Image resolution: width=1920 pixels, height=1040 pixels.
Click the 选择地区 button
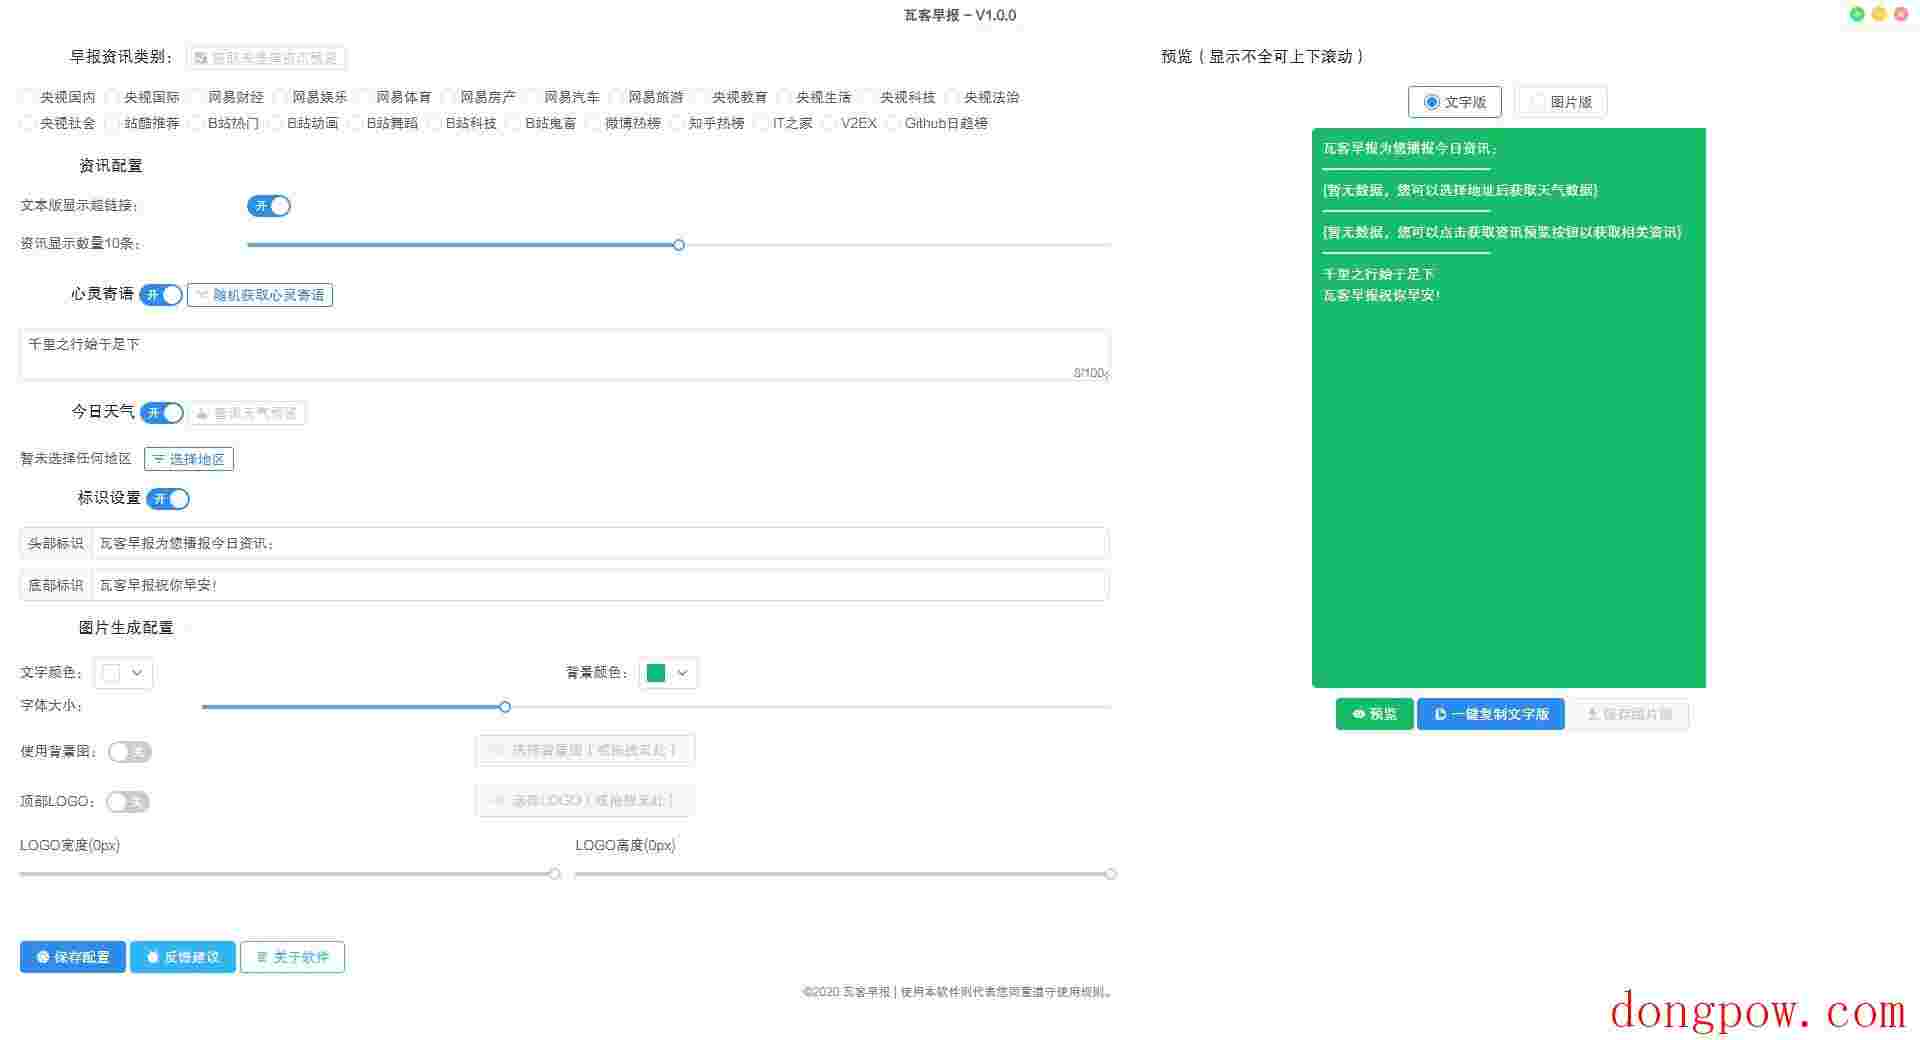tap(189, 459)
